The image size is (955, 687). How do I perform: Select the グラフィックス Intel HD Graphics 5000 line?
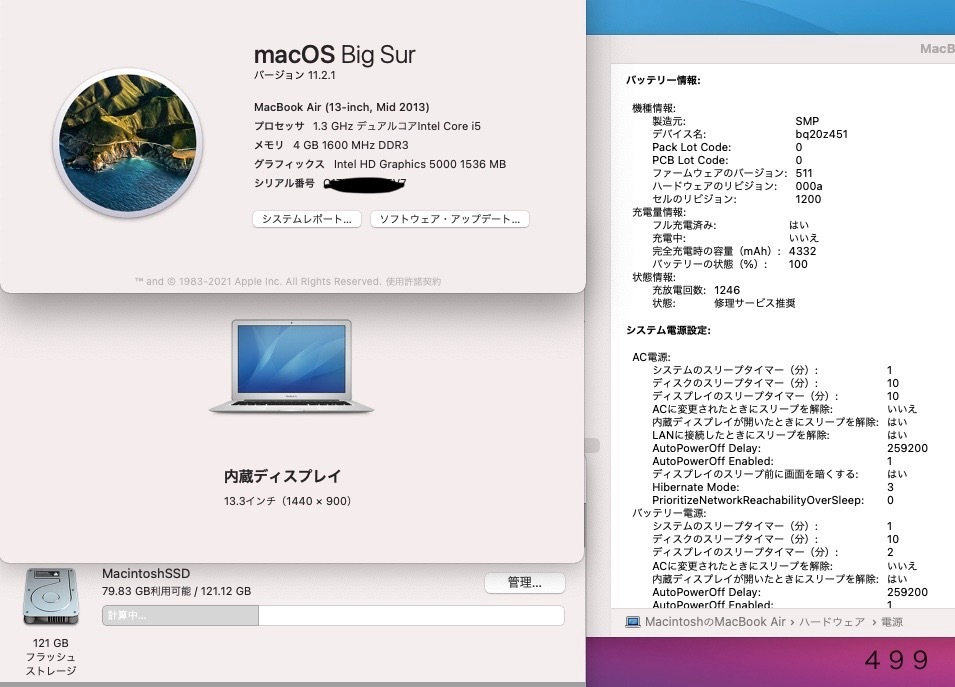[380, 164]
